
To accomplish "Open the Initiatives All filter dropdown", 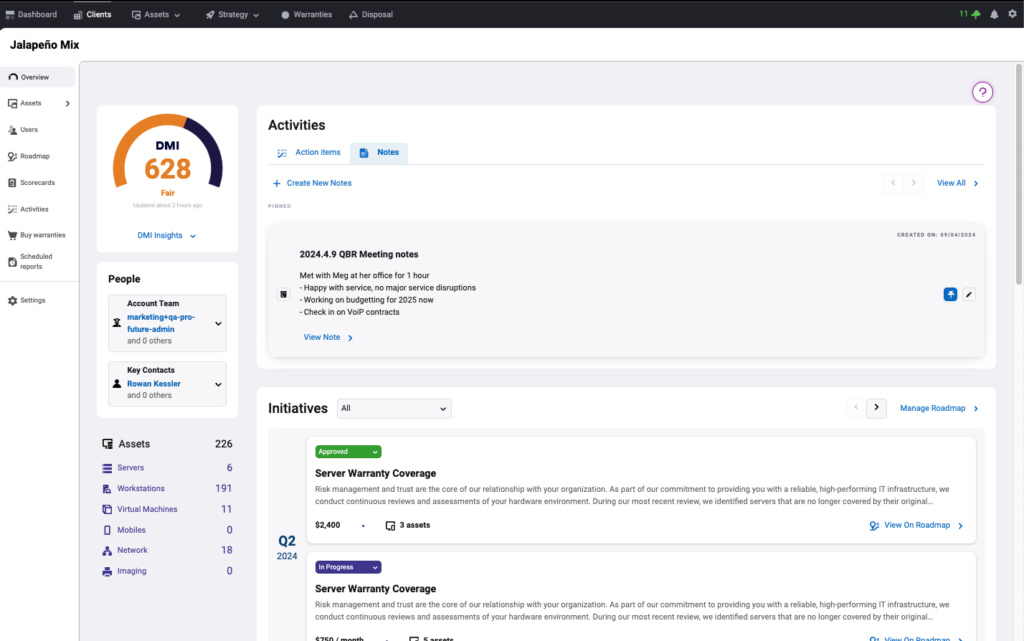I will click(x=394, y=409).
